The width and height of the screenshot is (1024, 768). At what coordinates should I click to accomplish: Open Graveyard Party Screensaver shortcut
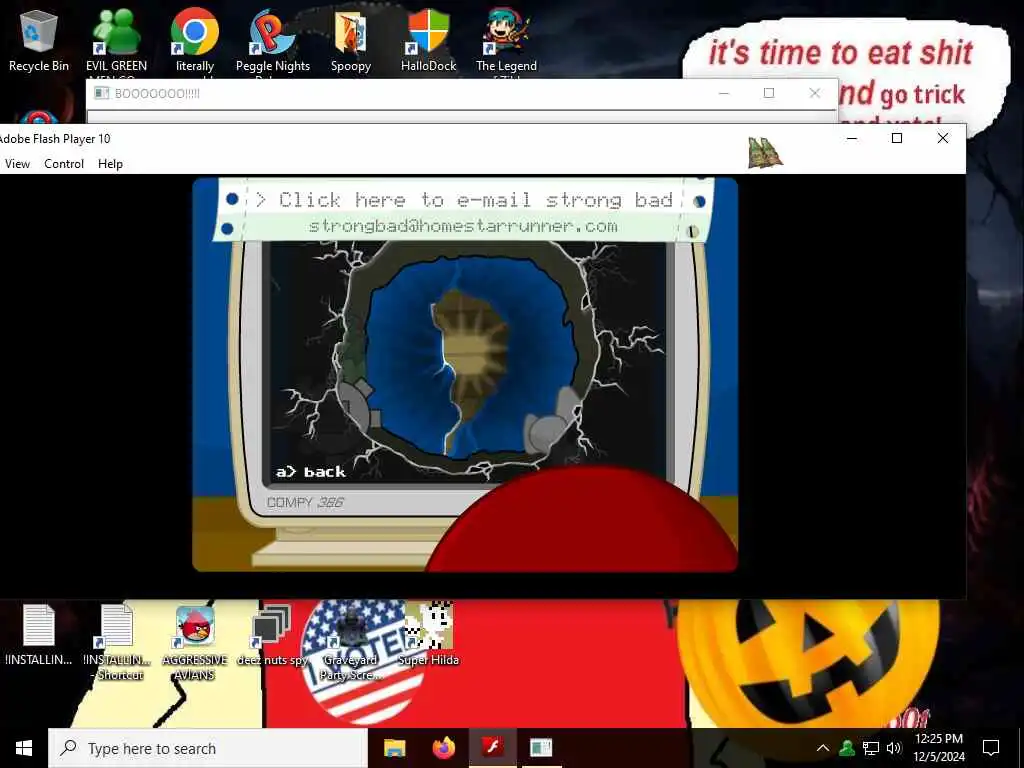(x=351, y=641)
